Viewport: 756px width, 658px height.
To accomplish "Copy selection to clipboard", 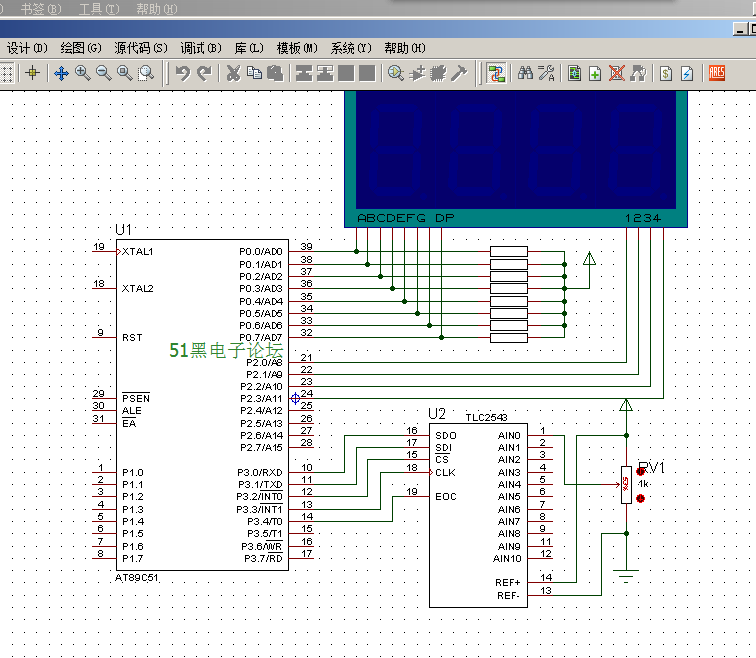I will (x=254, y=73).
